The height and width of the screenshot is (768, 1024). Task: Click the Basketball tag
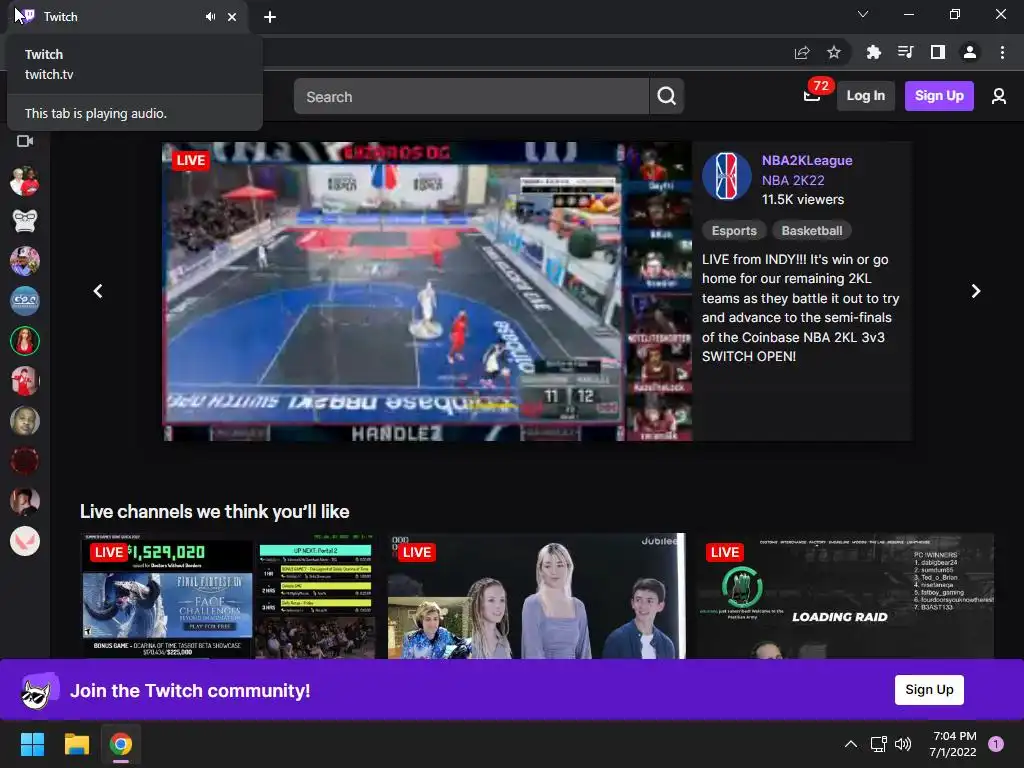pyautogui.click(x=812, y=231)
